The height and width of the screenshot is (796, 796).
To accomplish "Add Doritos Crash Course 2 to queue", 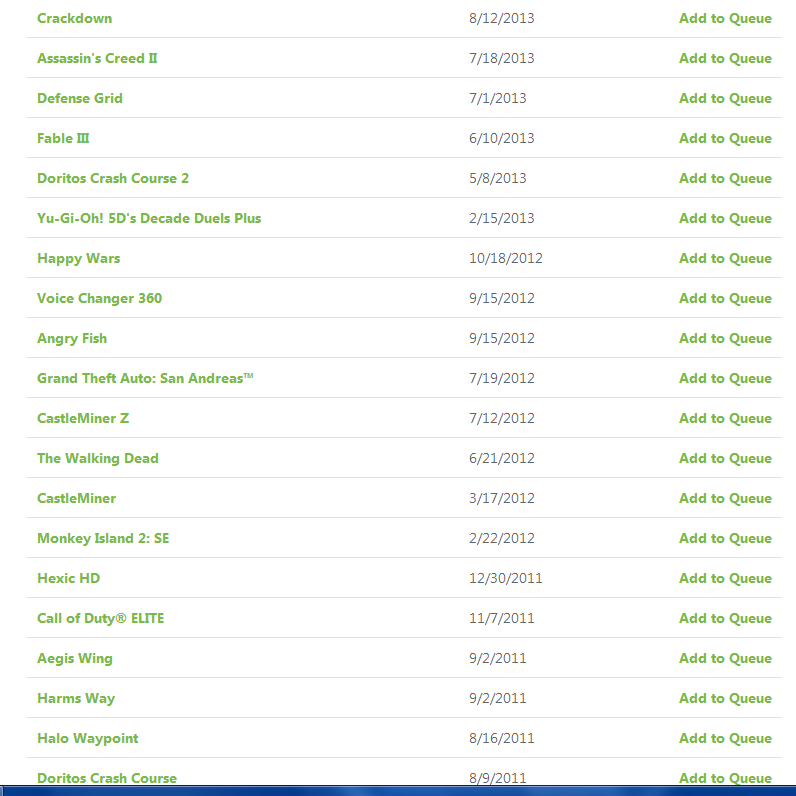I will point(725,178).
